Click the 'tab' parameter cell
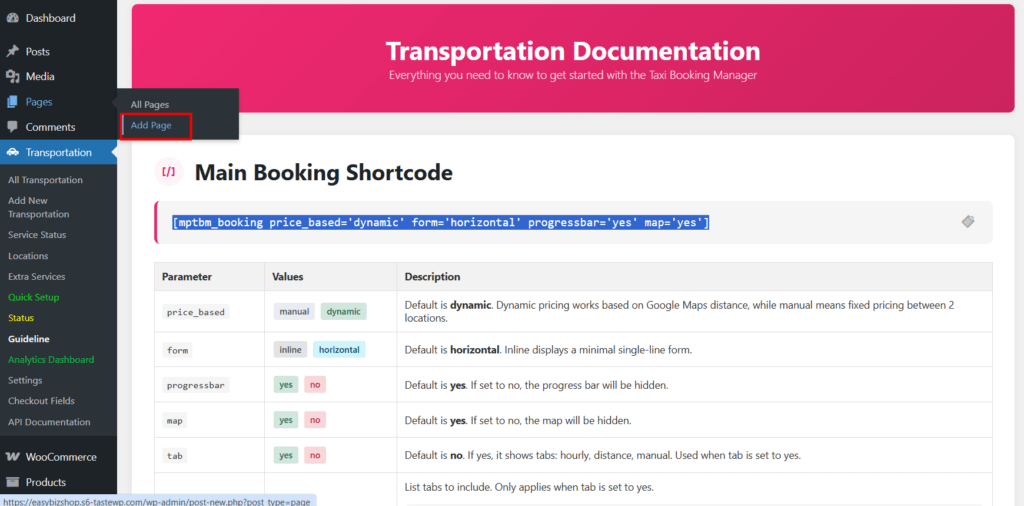The height and width of the screenshot is (506, 1024). tap(210, 455)
